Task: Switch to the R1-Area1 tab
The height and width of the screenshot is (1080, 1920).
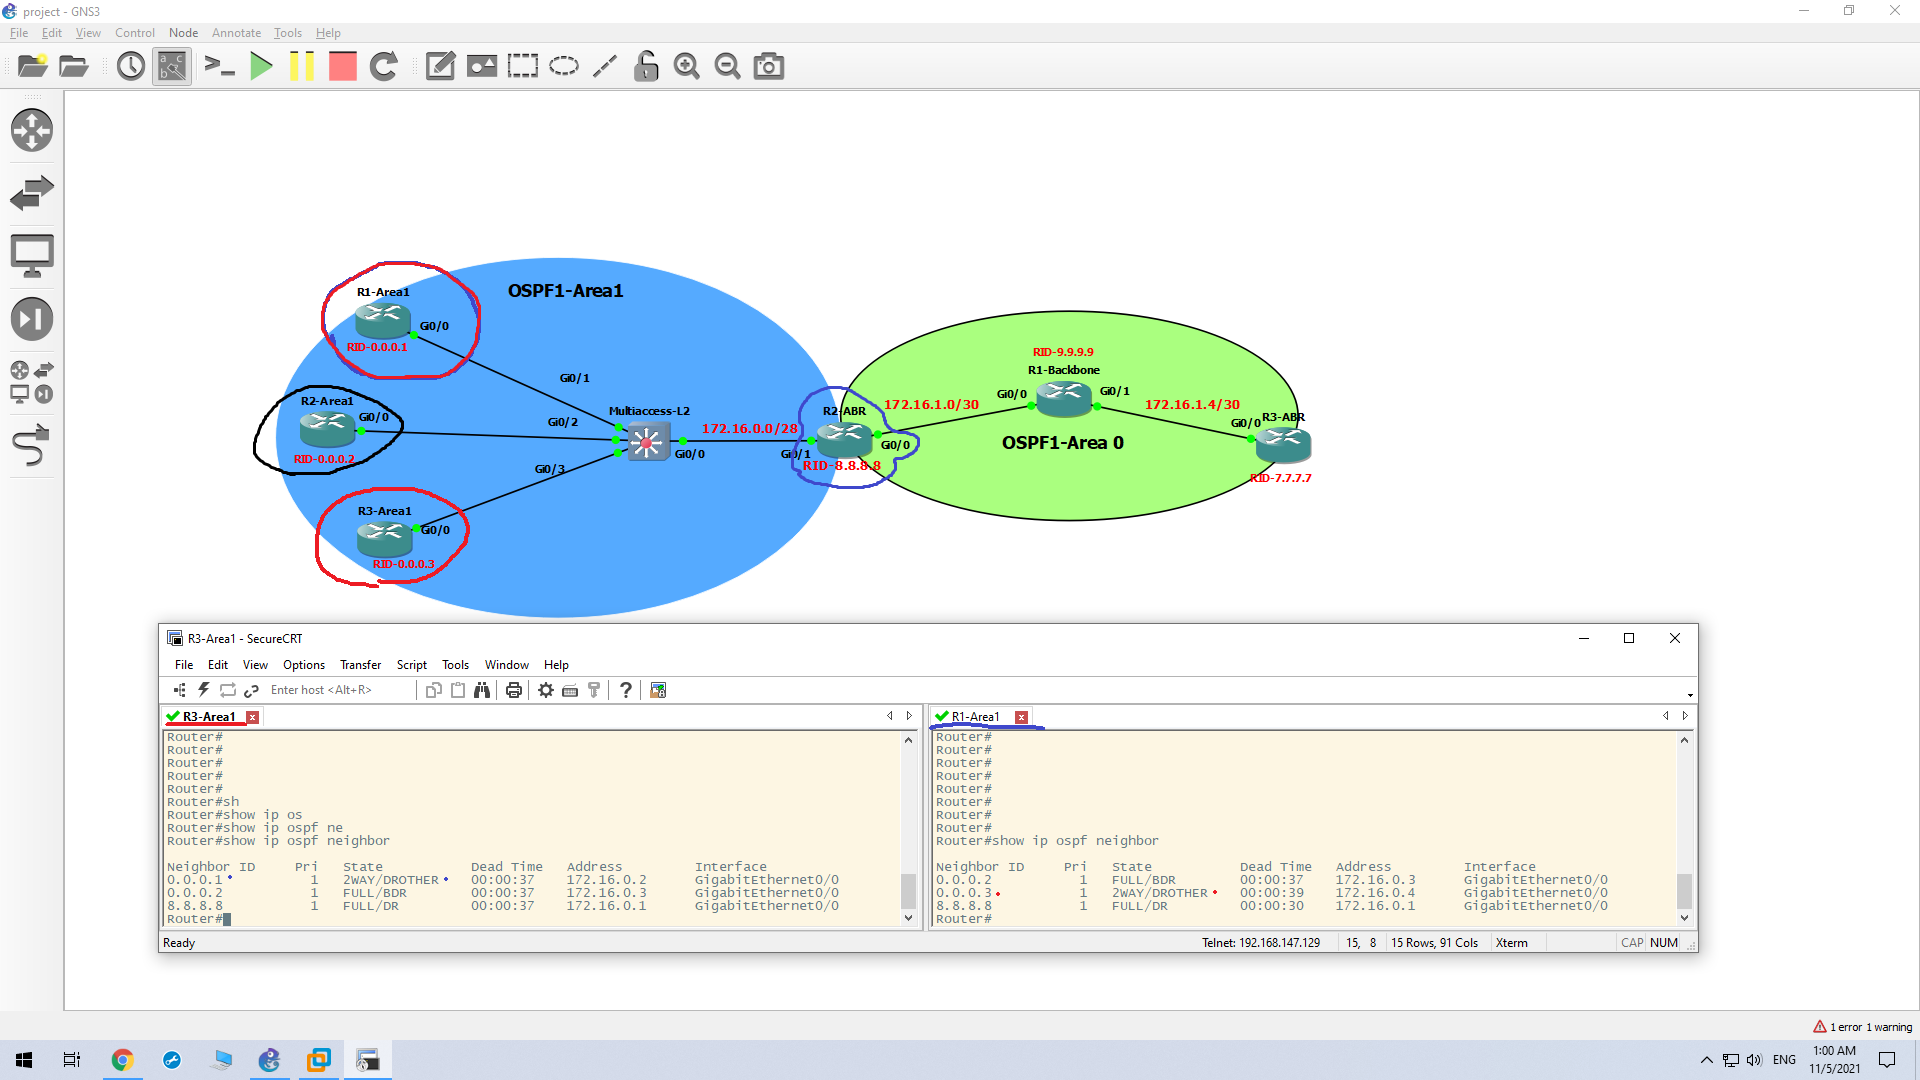Action: point(975,717)
